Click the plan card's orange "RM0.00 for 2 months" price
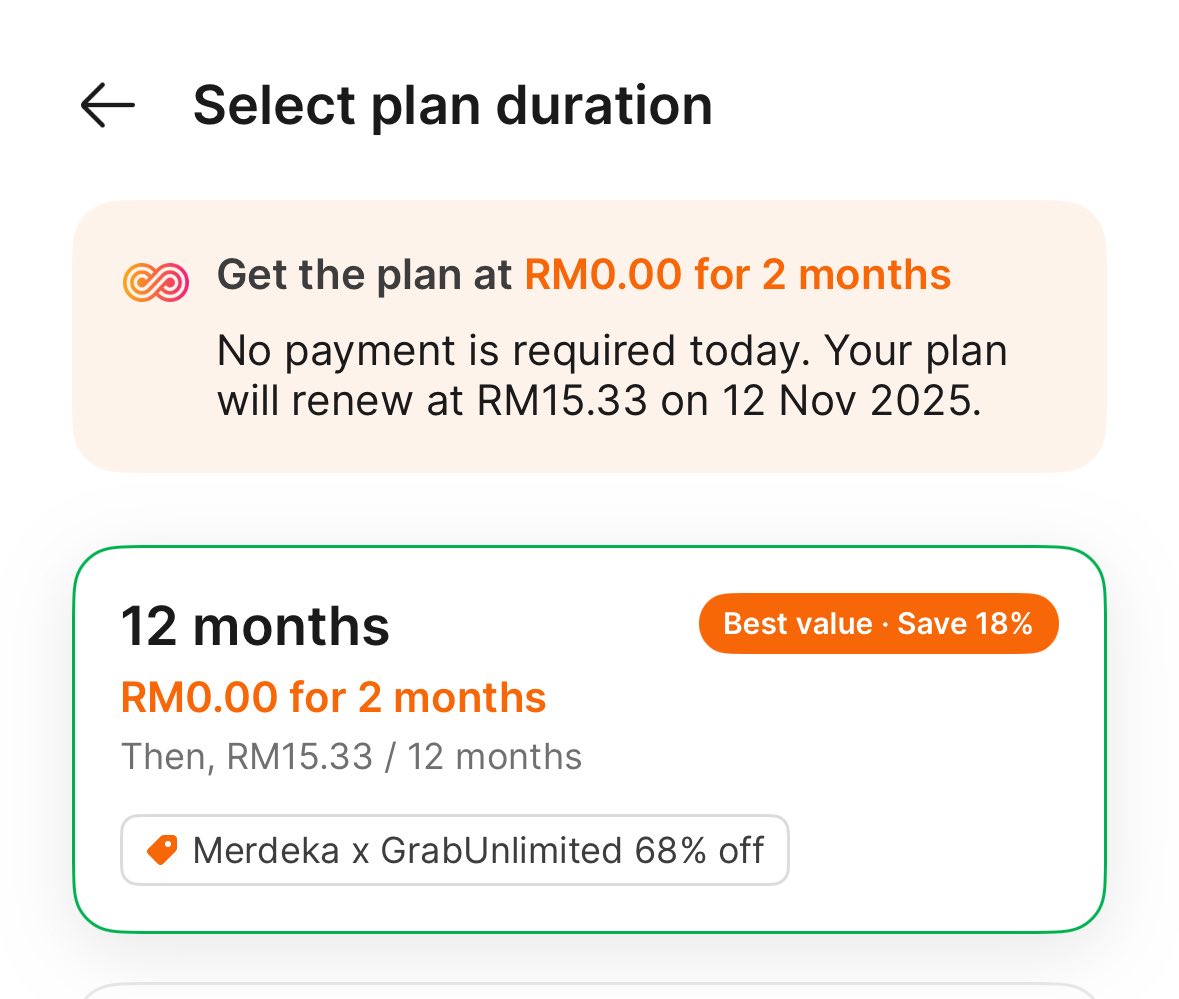The height and width of the screenshot is (999, 1179). pyautogui.click(x=333, y=697)
